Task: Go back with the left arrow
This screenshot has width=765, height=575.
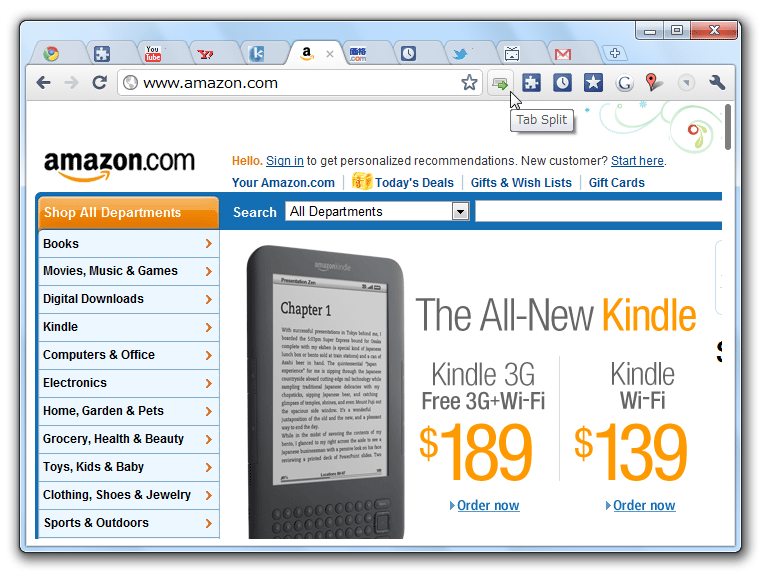Action: 43,82
